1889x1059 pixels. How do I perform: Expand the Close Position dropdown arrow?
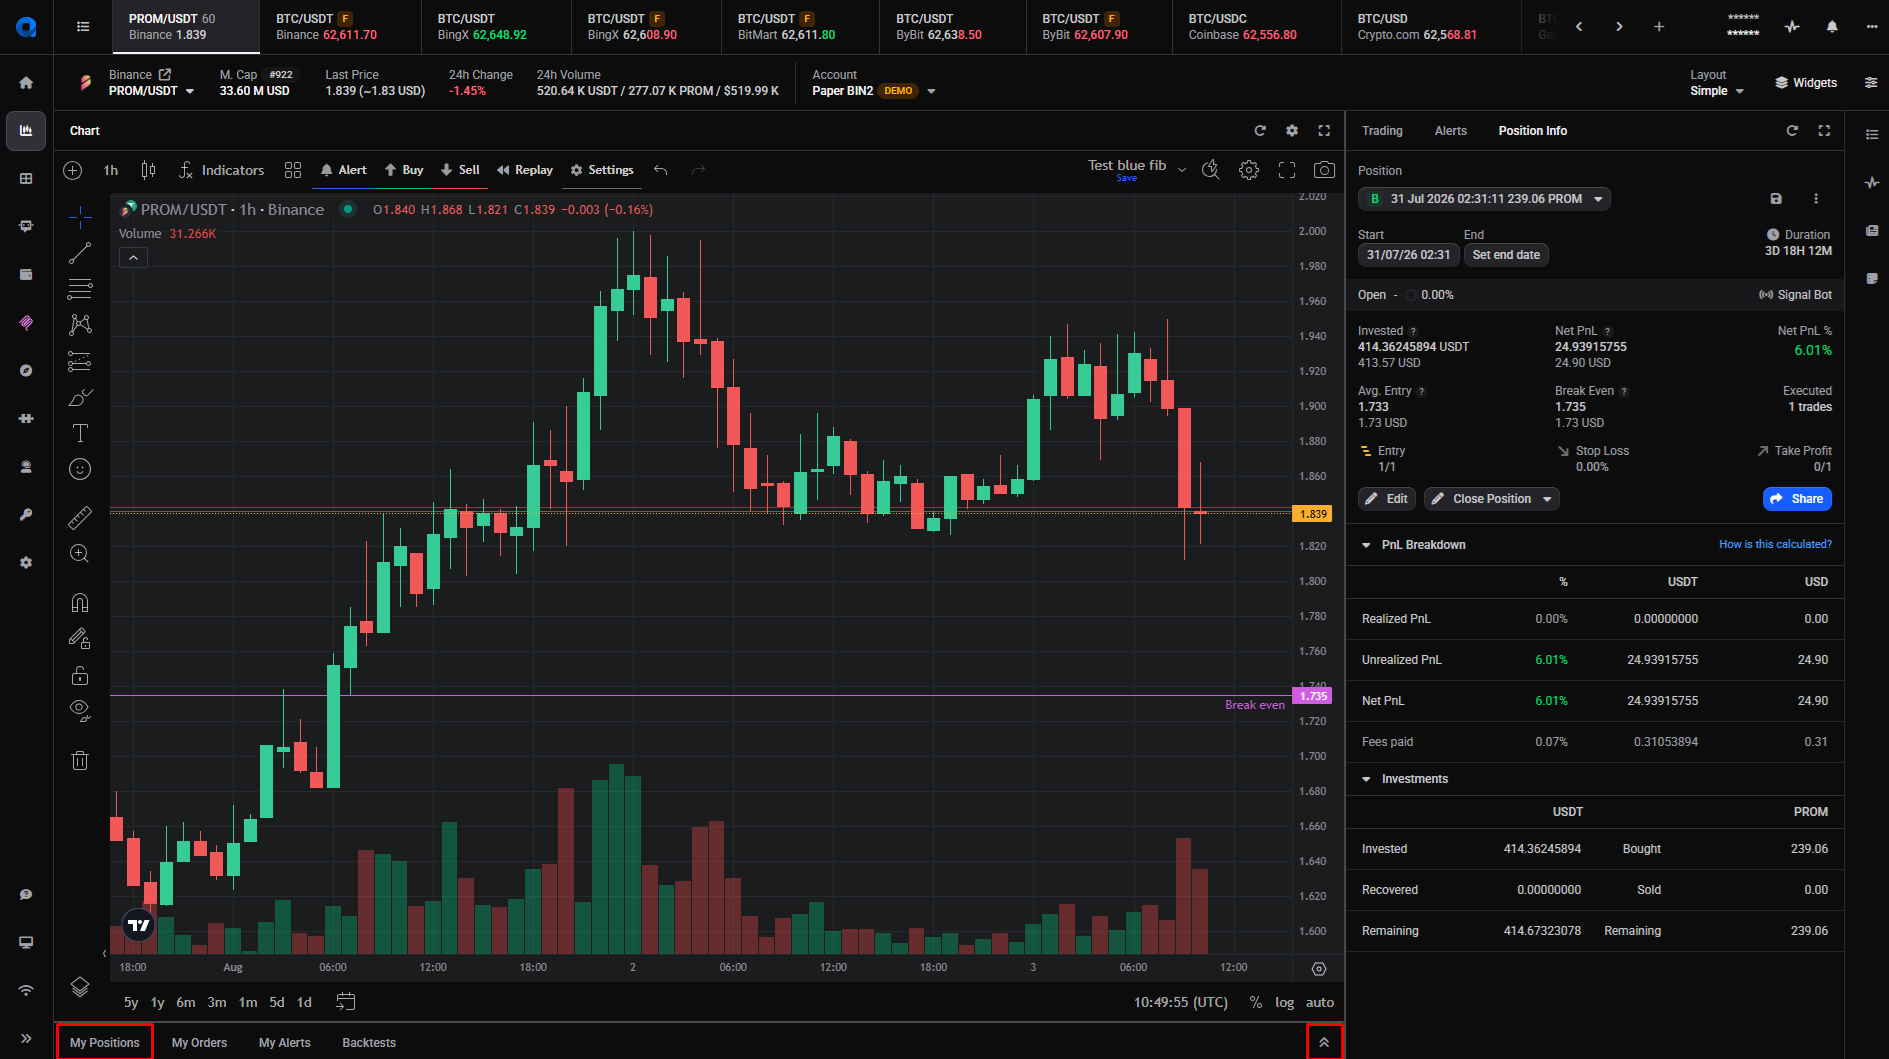pos(1548,499)
